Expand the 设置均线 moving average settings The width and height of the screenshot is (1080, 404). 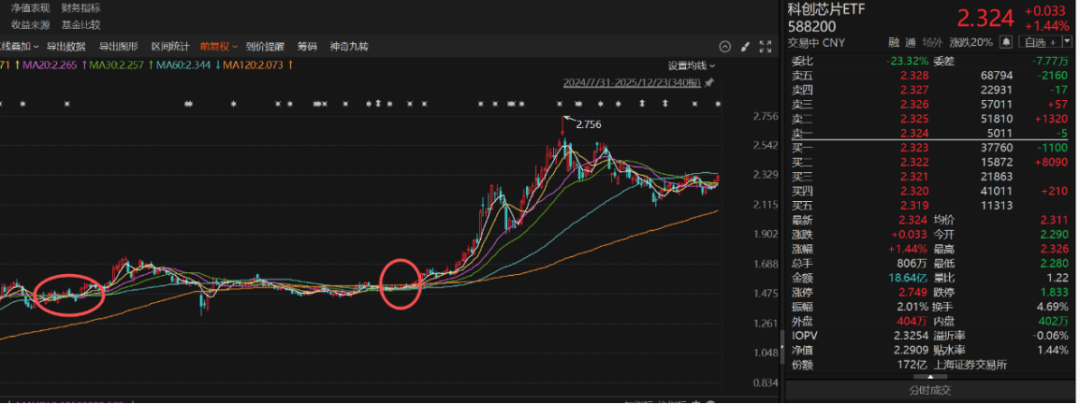pos(688,65)
